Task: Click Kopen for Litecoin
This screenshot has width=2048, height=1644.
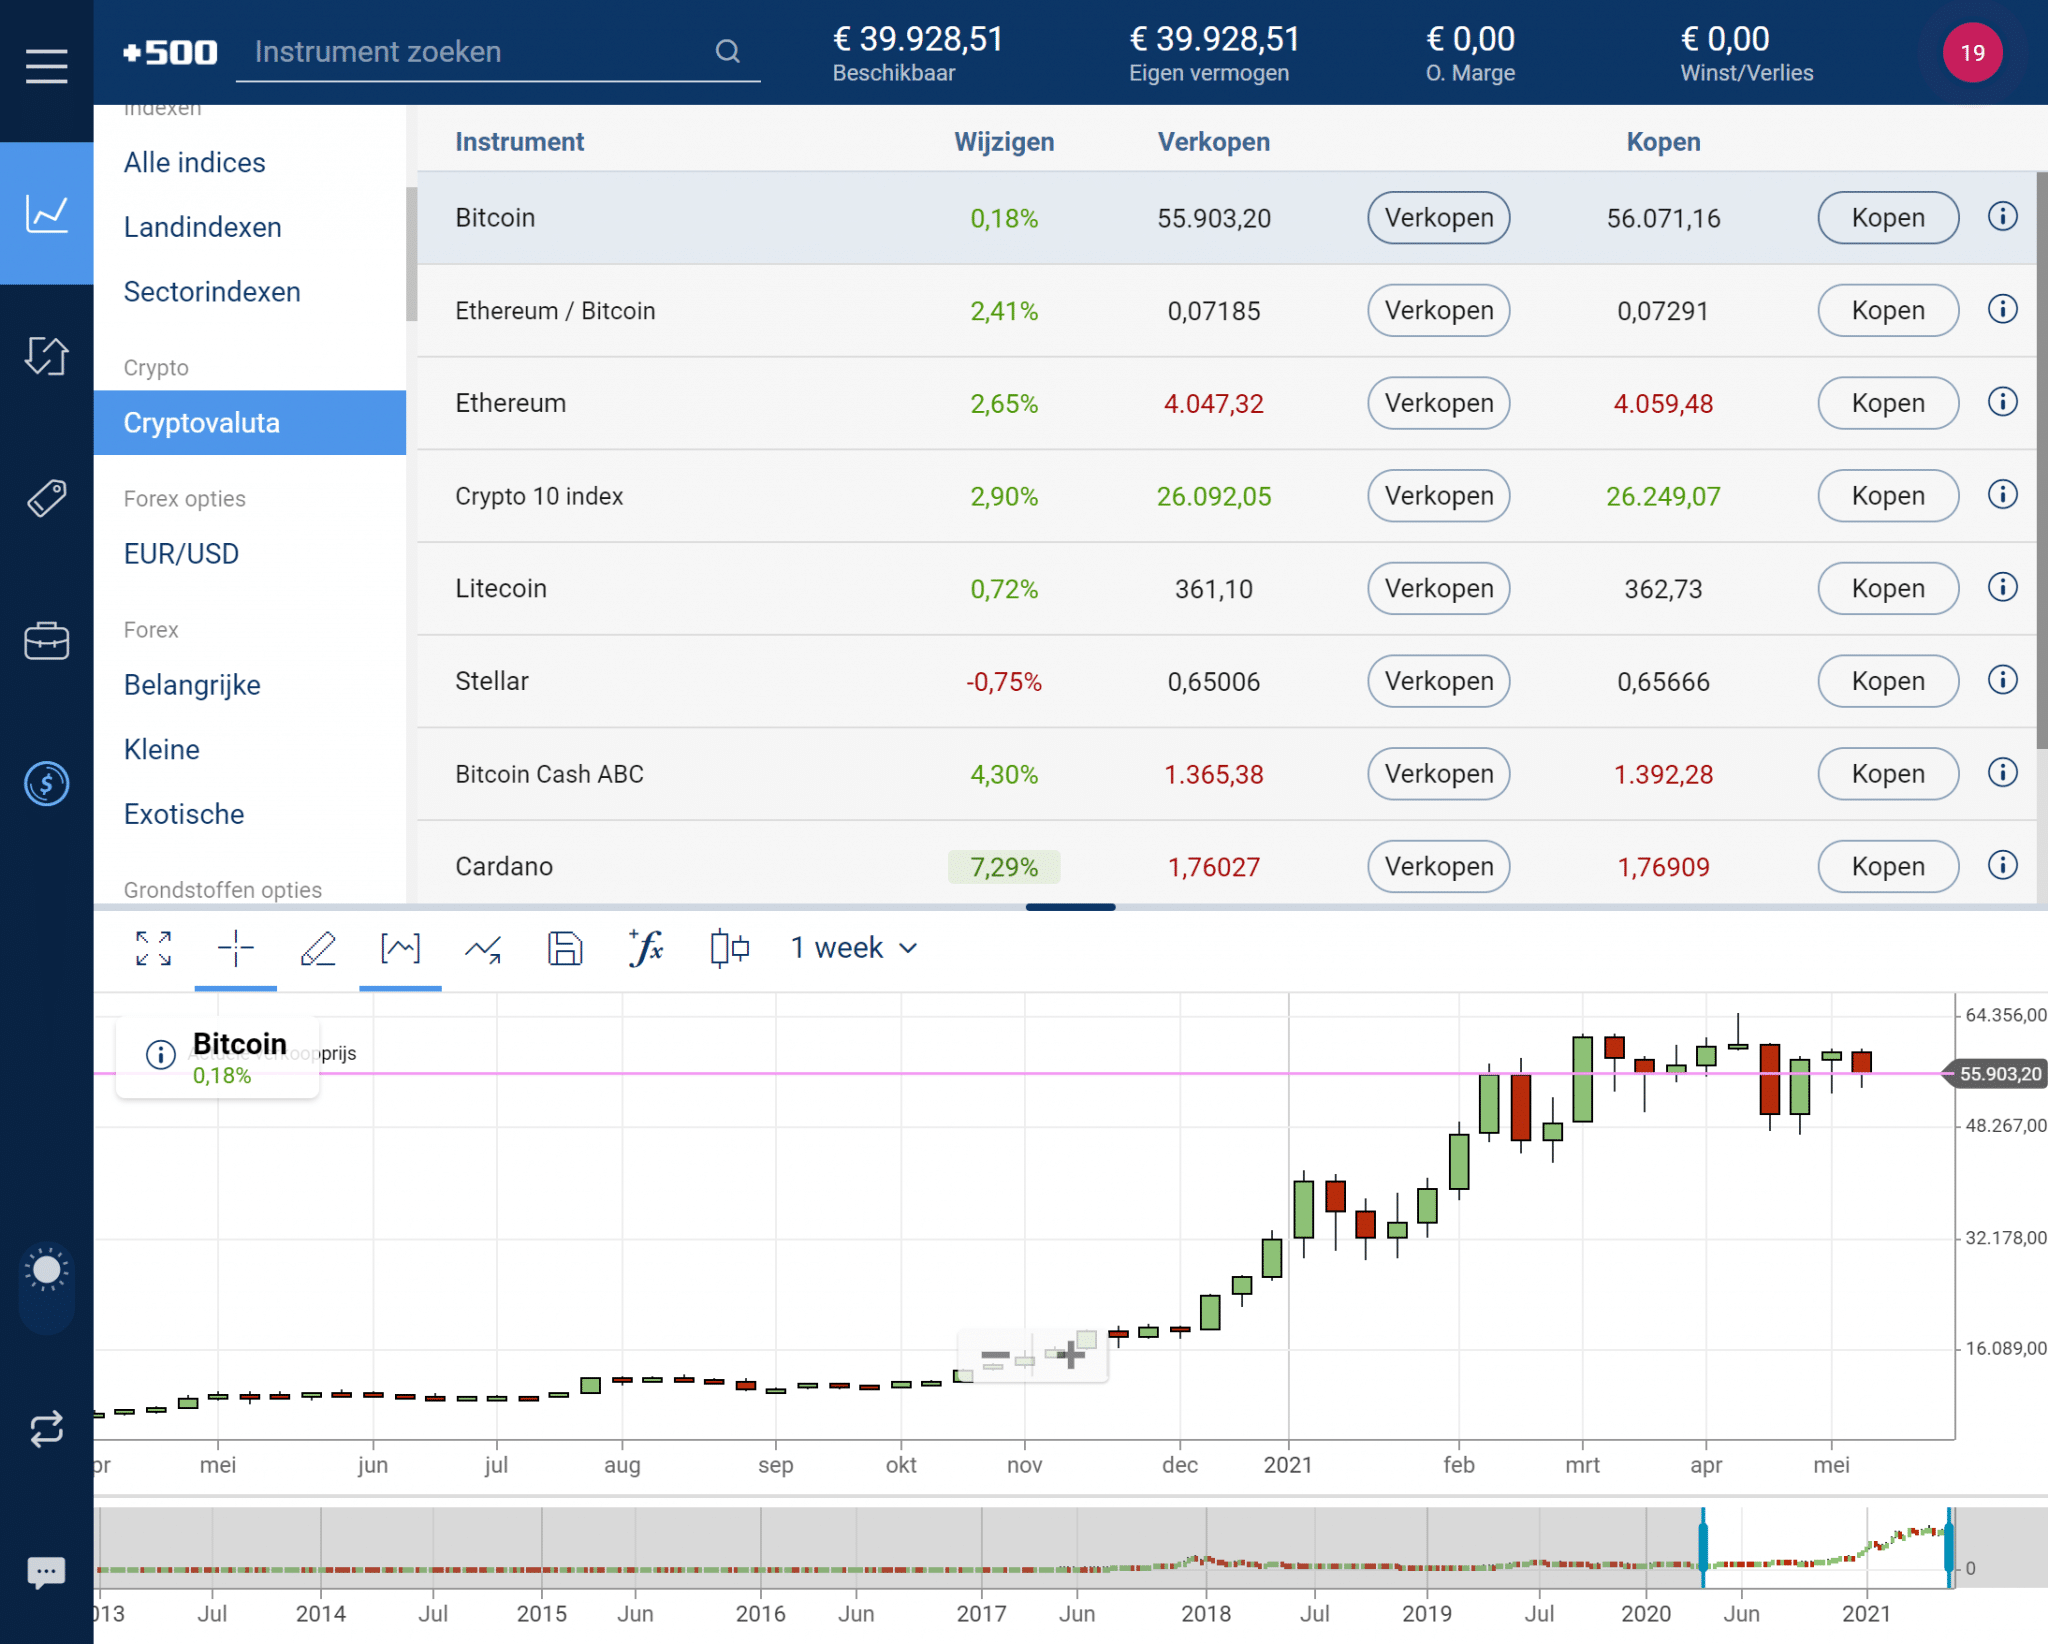Action: (1887, 588)
